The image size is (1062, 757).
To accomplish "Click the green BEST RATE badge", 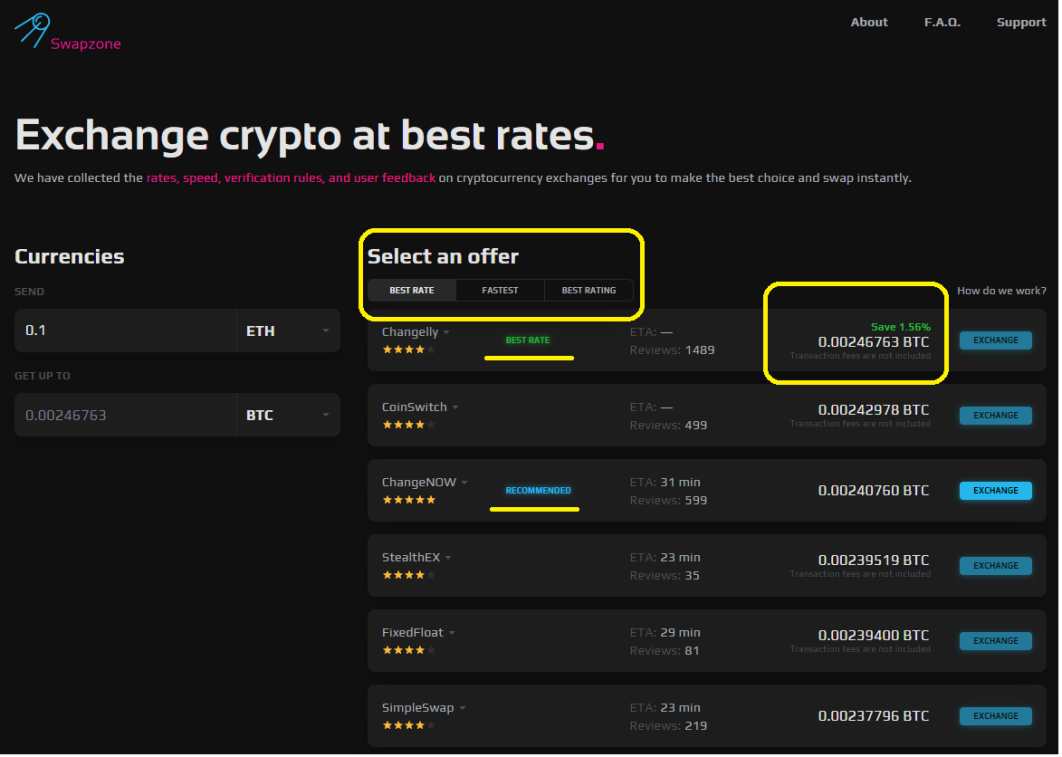I will 527,341.
